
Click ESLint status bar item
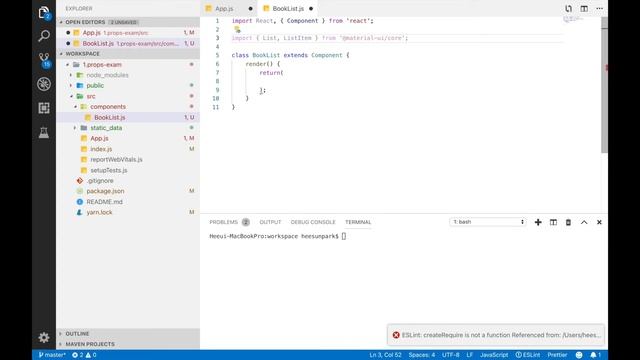tap(527, 355)
